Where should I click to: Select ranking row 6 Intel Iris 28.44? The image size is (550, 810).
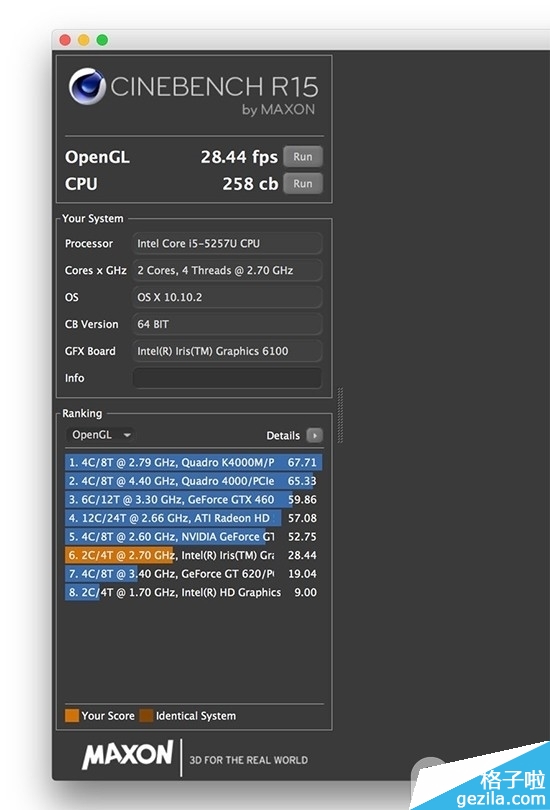click(194, 555)
